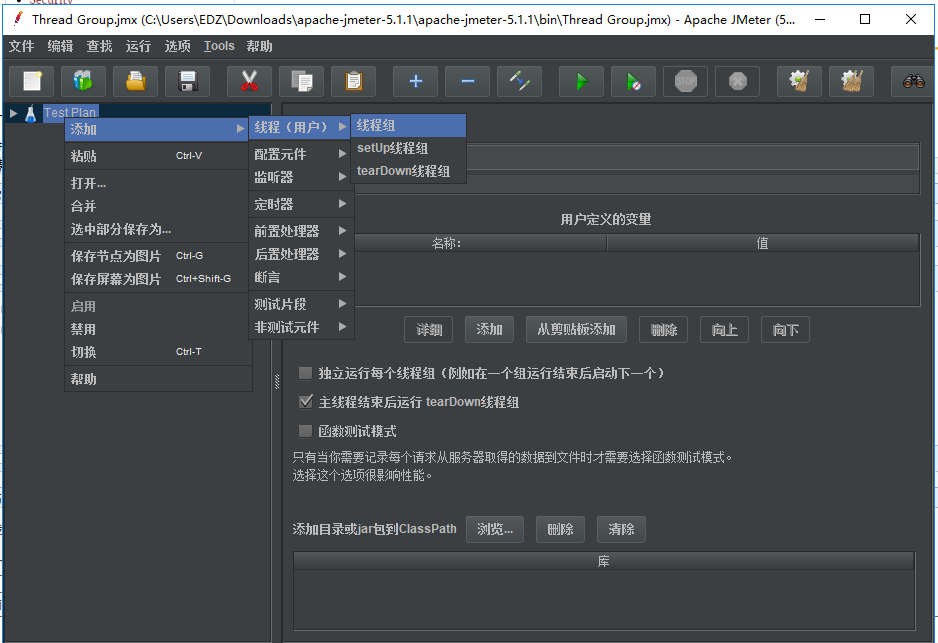
Task: Click the 从剪贴板添加 button
Action: [576, 330]
